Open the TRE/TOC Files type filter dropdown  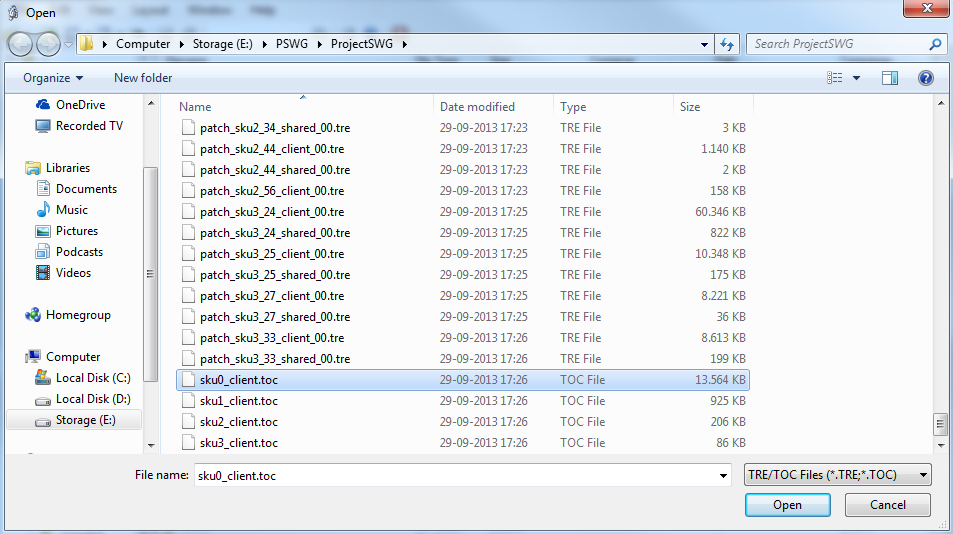[x=838, y=475]
